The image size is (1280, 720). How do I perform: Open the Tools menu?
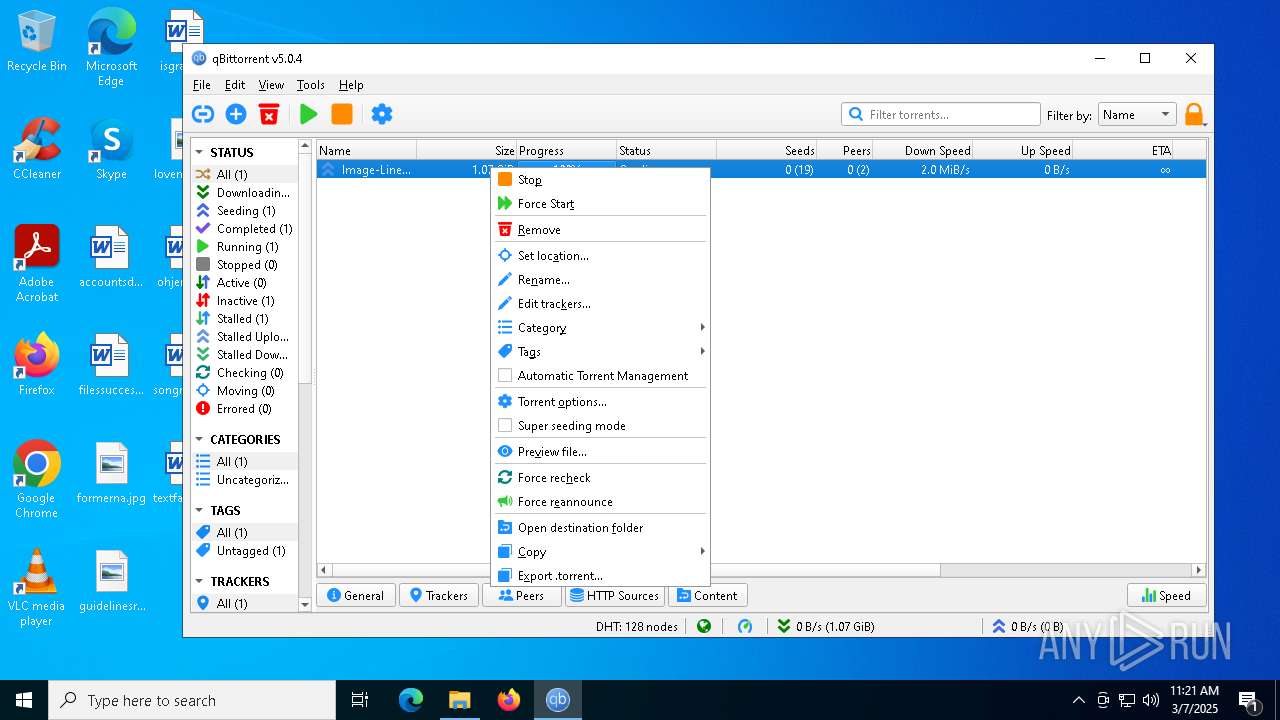(311, 85)
